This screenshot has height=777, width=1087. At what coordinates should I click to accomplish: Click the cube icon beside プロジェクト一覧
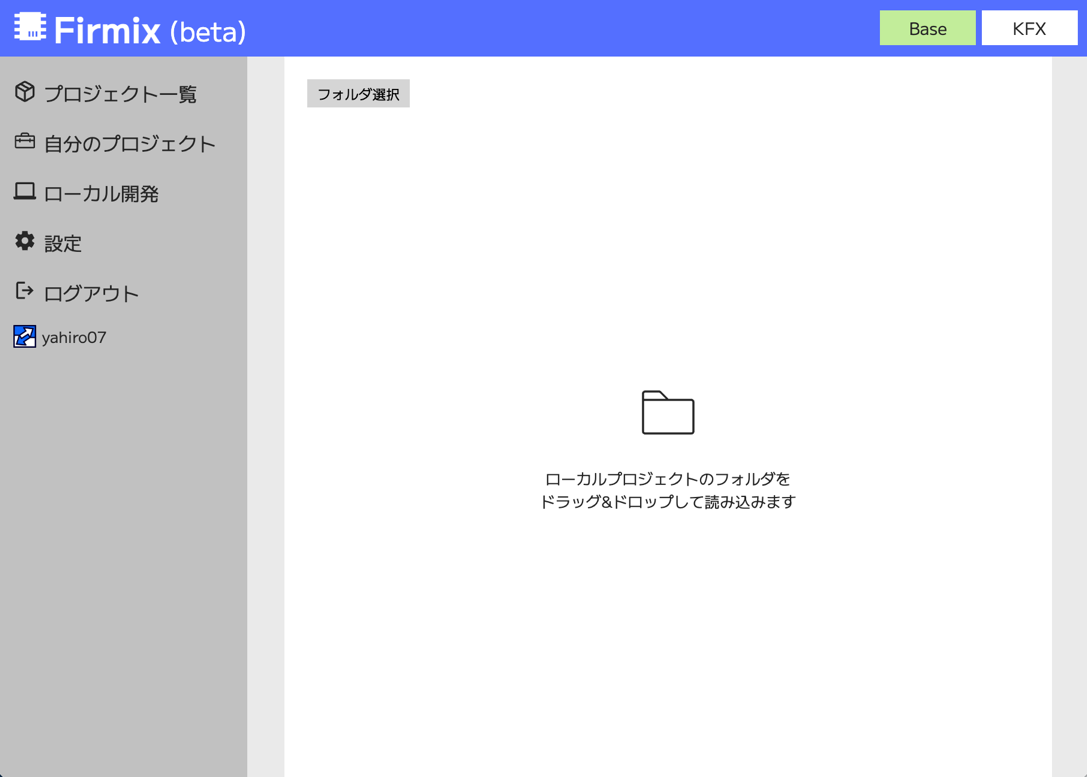(25, 92)
